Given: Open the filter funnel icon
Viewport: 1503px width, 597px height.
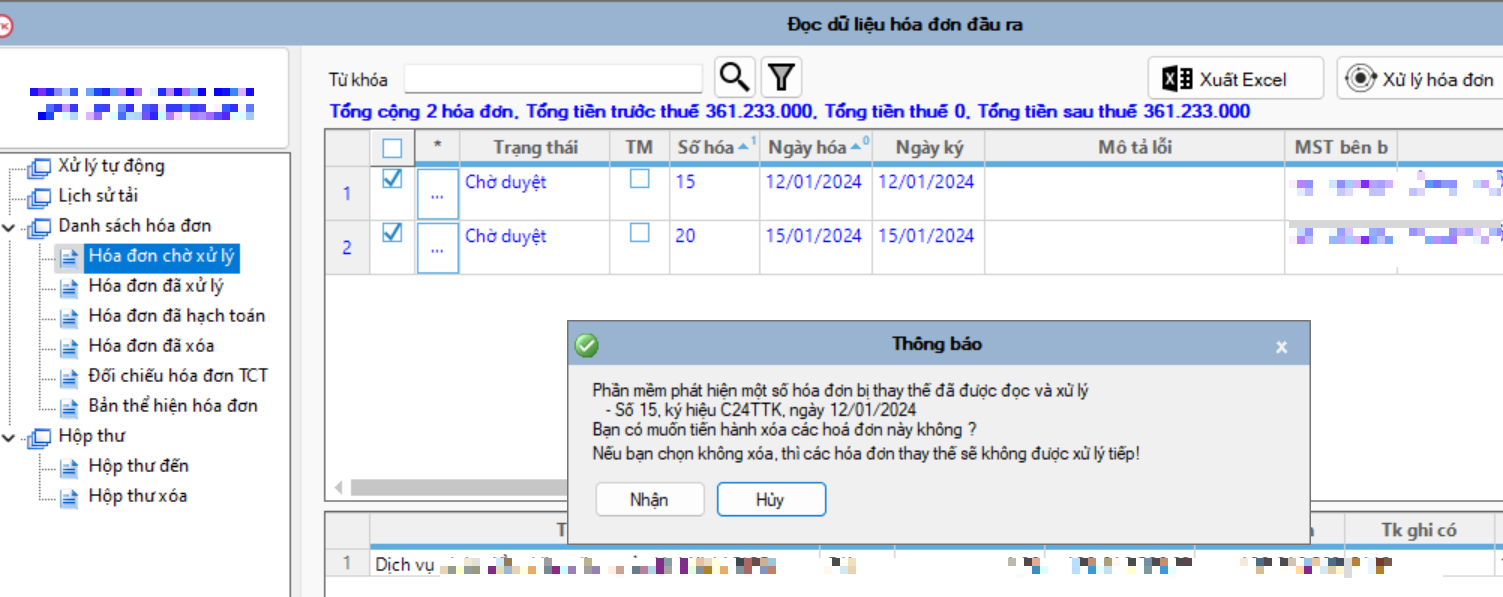Looking at the screenshot, I should (781, 77).
